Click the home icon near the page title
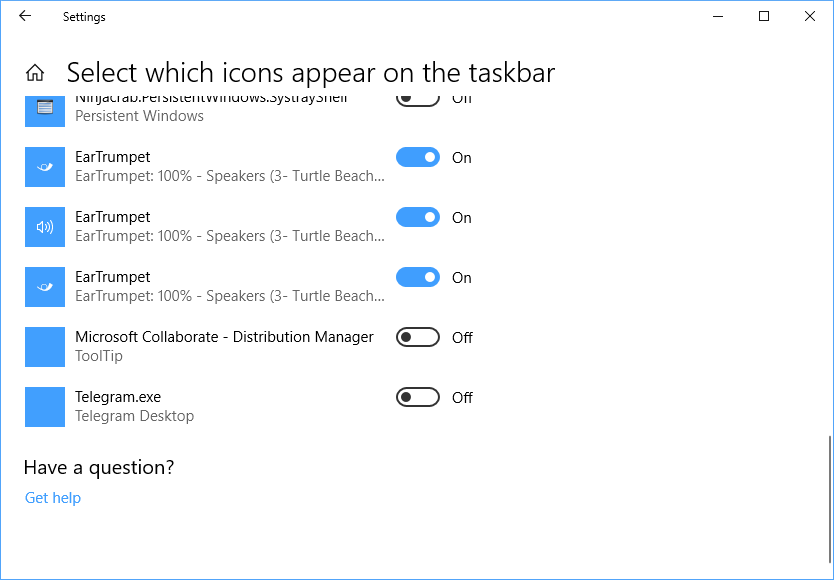The width and height of the screenshot is (834, 580). [x=35, y=72]
